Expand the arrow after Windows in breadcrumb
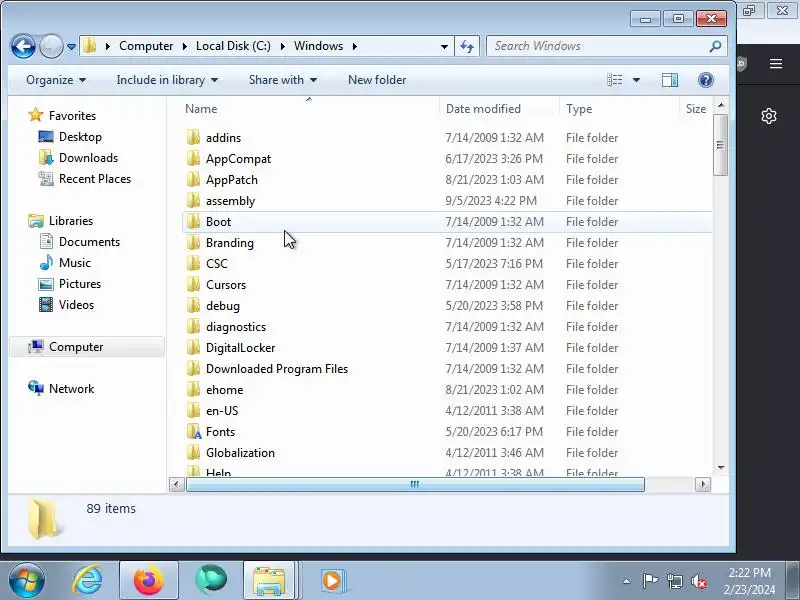 tap(355, 46)
